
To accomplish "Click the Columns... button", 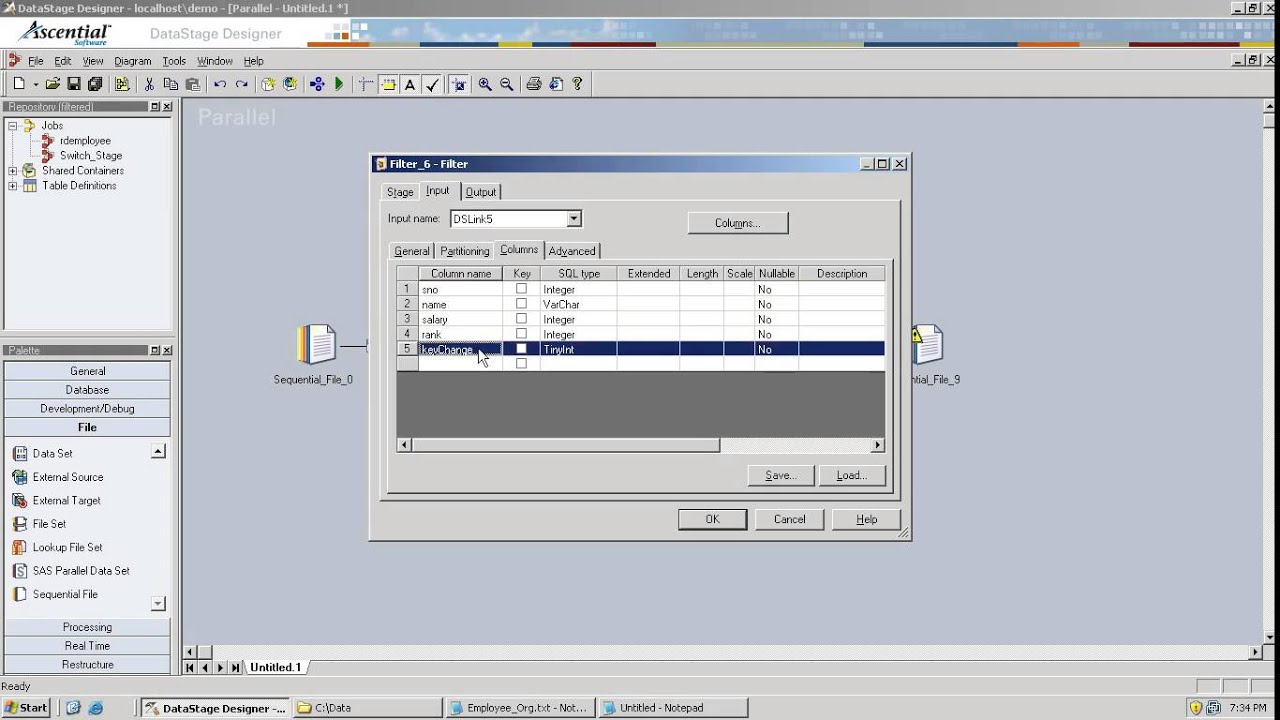I will [738, 223].
